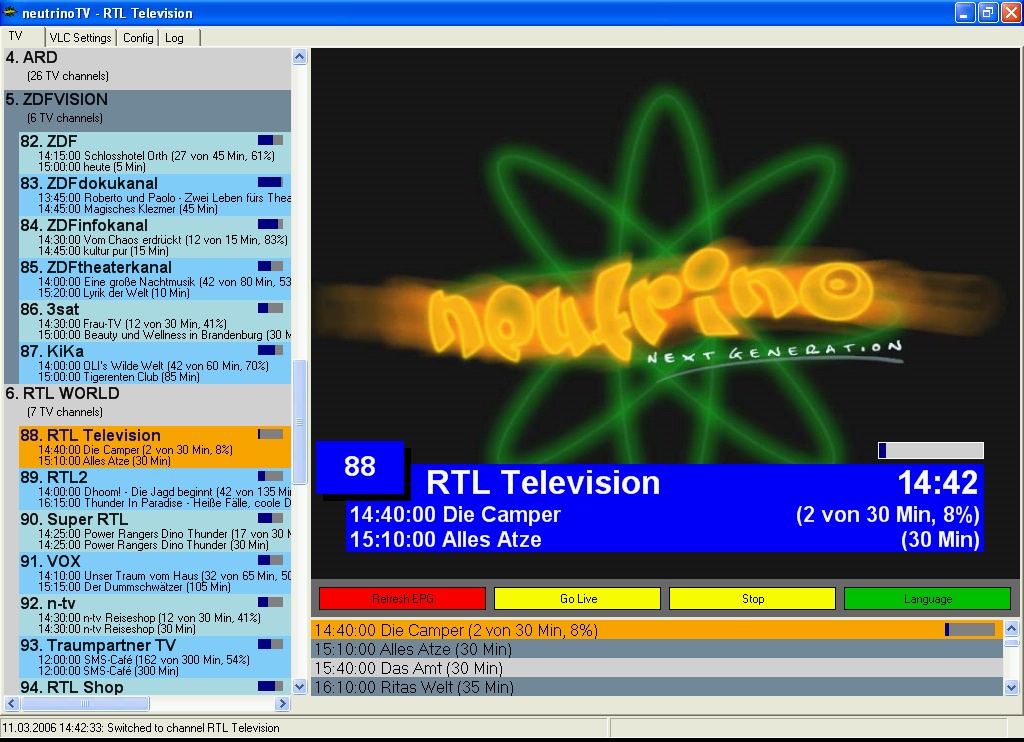Click the channel list horizontal scrollbar thumb
The height and width of the screenshot is (742, 1024).
[x=85, y=703]
